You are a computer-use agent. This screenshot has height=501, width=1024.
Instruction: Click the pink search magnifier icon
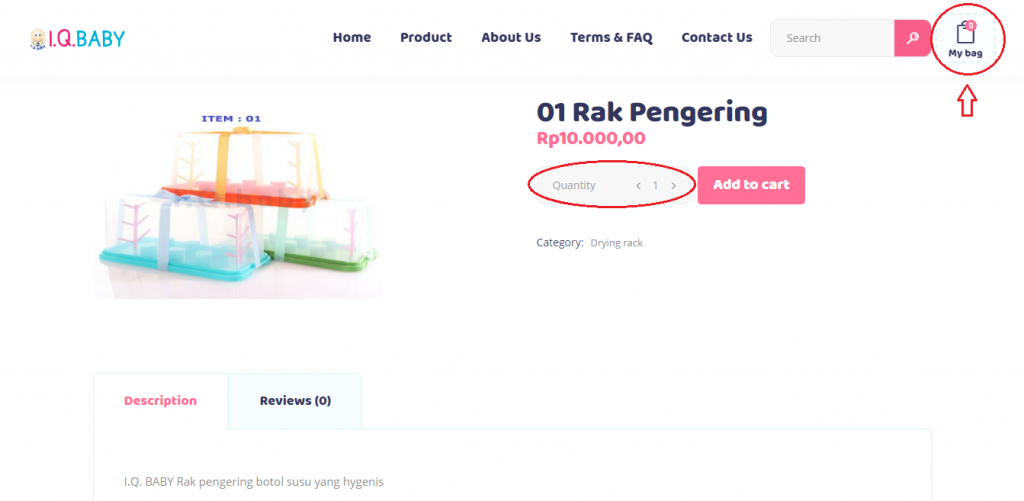(x=912, y=38)
